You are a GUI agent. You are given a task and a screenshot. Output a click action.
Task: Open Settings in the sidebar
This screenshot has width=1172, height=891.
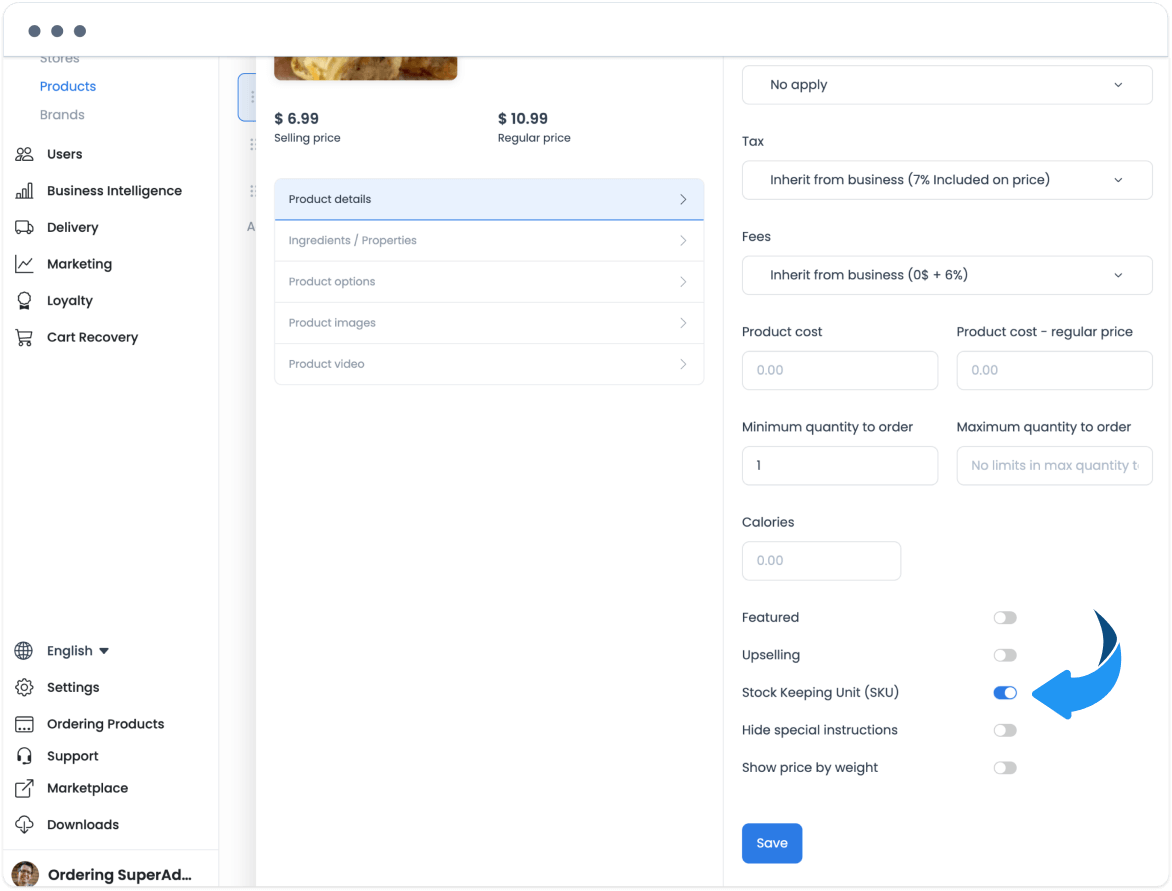click(73, 687)
